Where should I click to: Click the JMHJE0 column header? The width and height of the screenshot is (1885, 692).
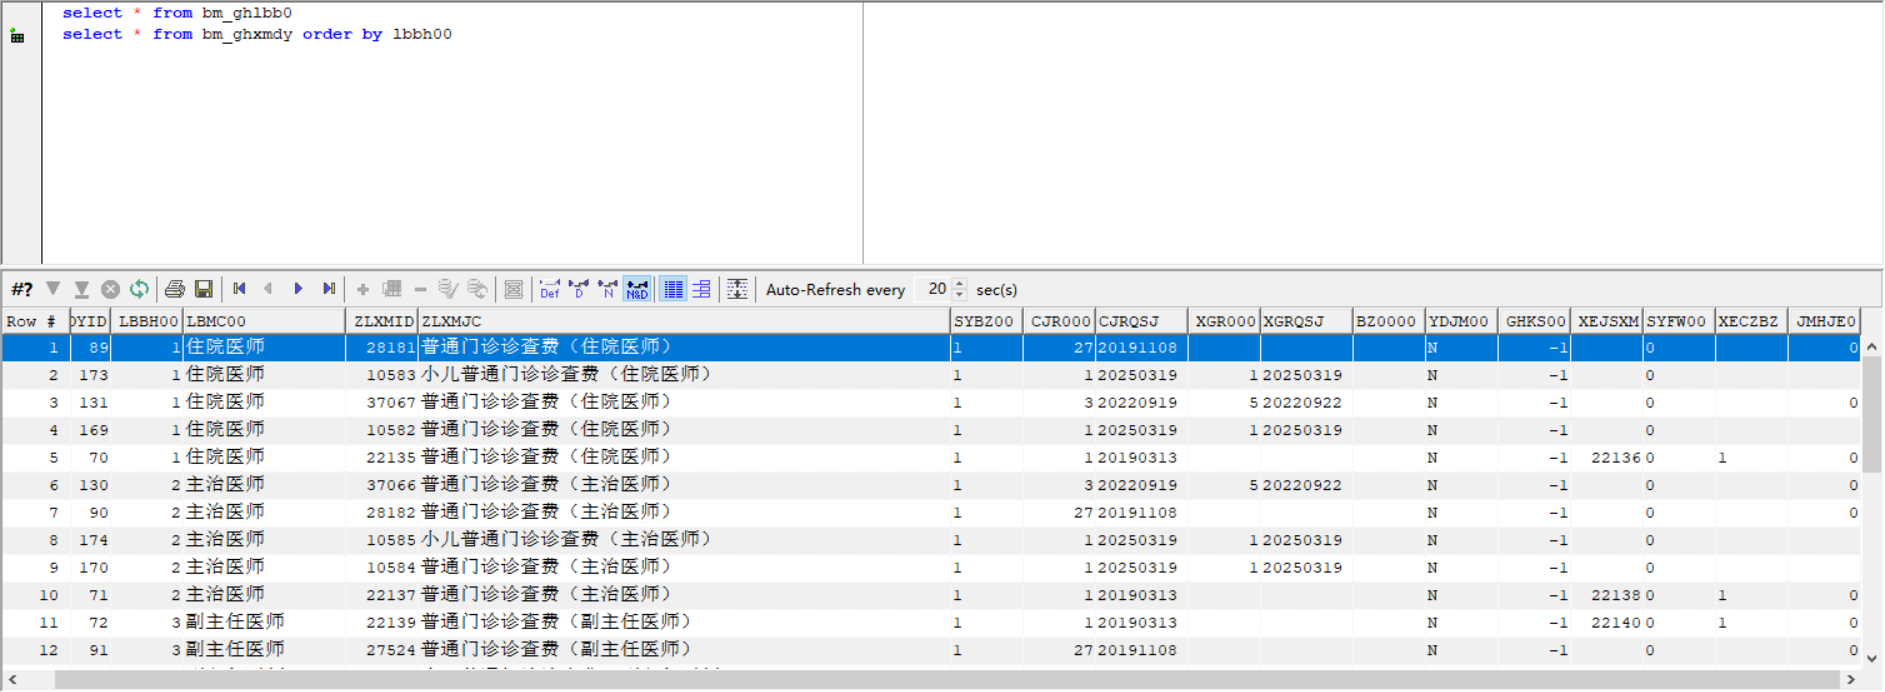[x=1824, y=321]
